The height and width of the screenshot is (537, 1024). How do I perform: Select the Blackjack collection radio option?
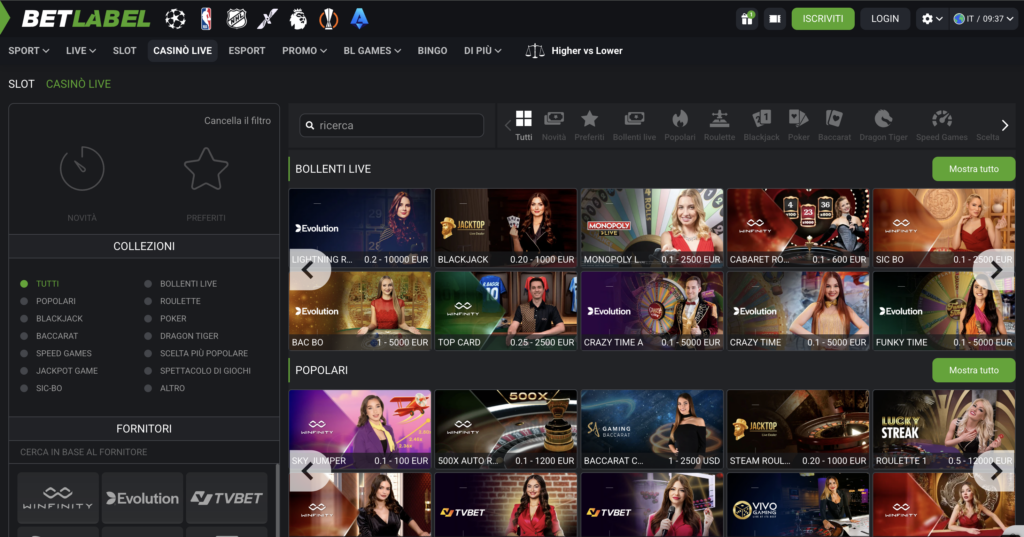point(24,319)
